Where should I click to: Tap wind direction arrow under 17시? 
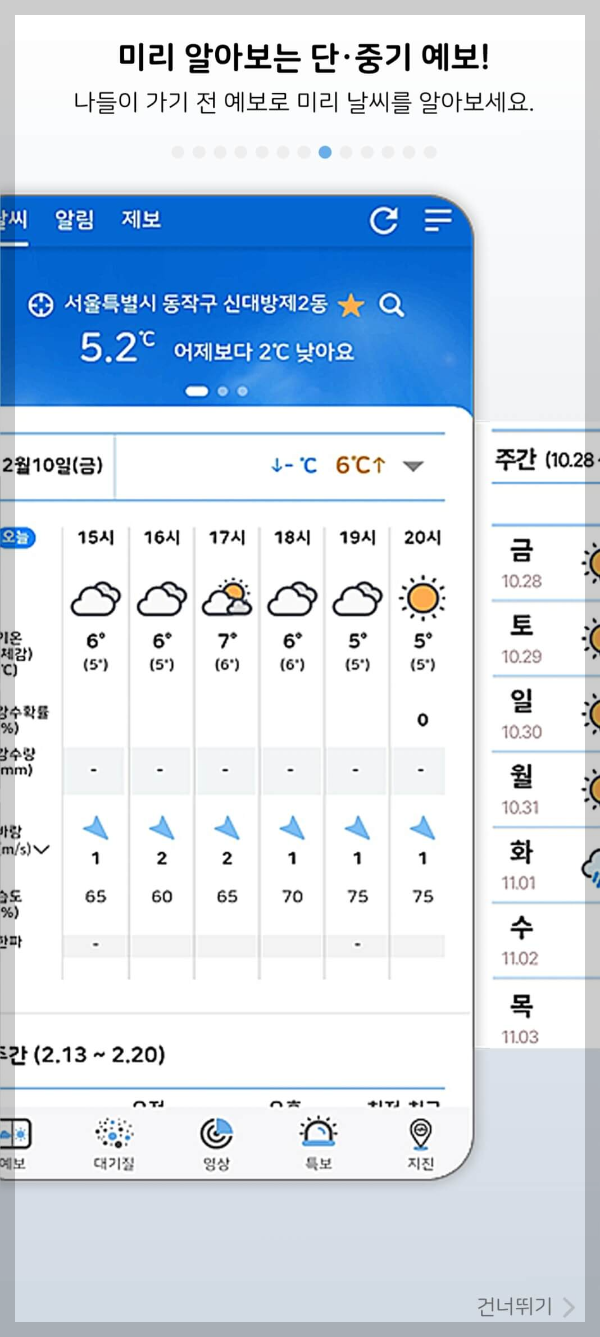pyautogui.click(x=227, y=827)
